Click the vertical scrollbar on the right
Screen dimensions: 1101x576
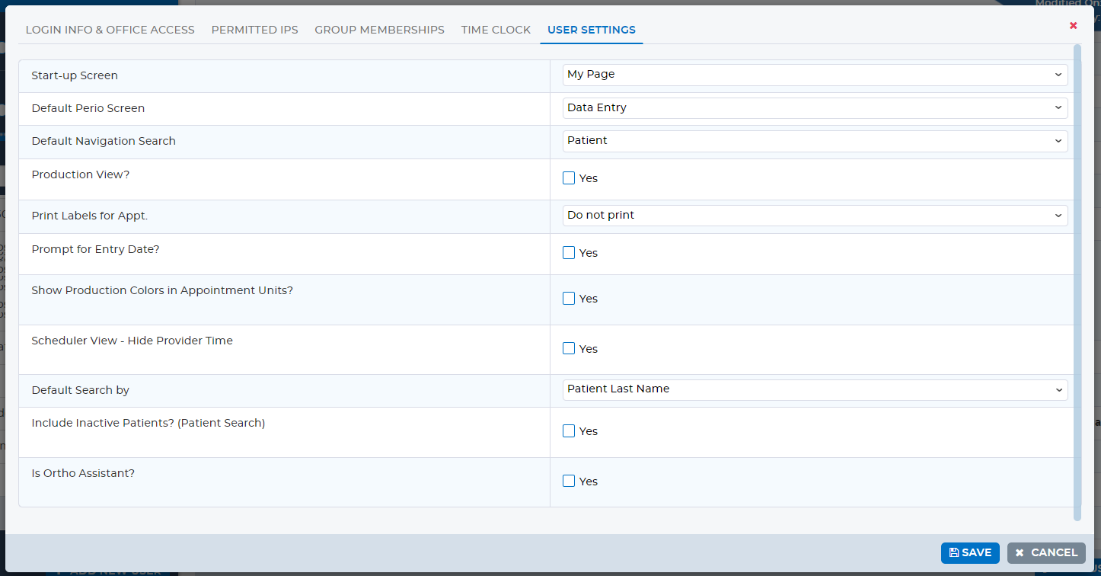(1077, 280)
